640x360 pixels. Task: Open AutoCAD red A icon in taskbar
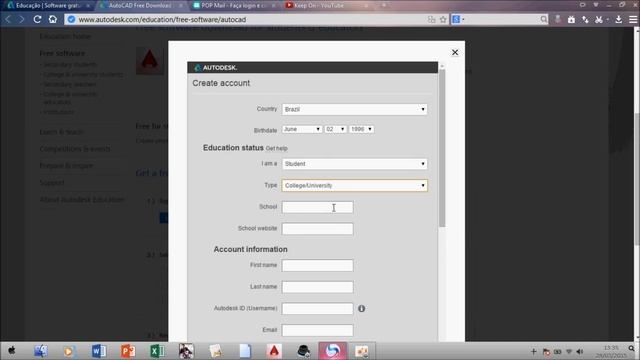pyautogui.click(x=274, y=351)
